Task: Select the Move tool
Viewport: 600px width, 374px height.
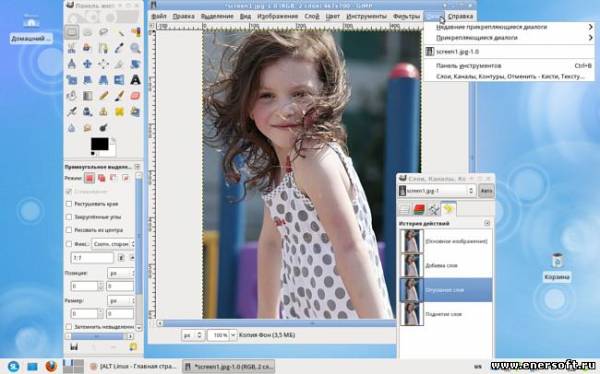Action: pos(88,64)
